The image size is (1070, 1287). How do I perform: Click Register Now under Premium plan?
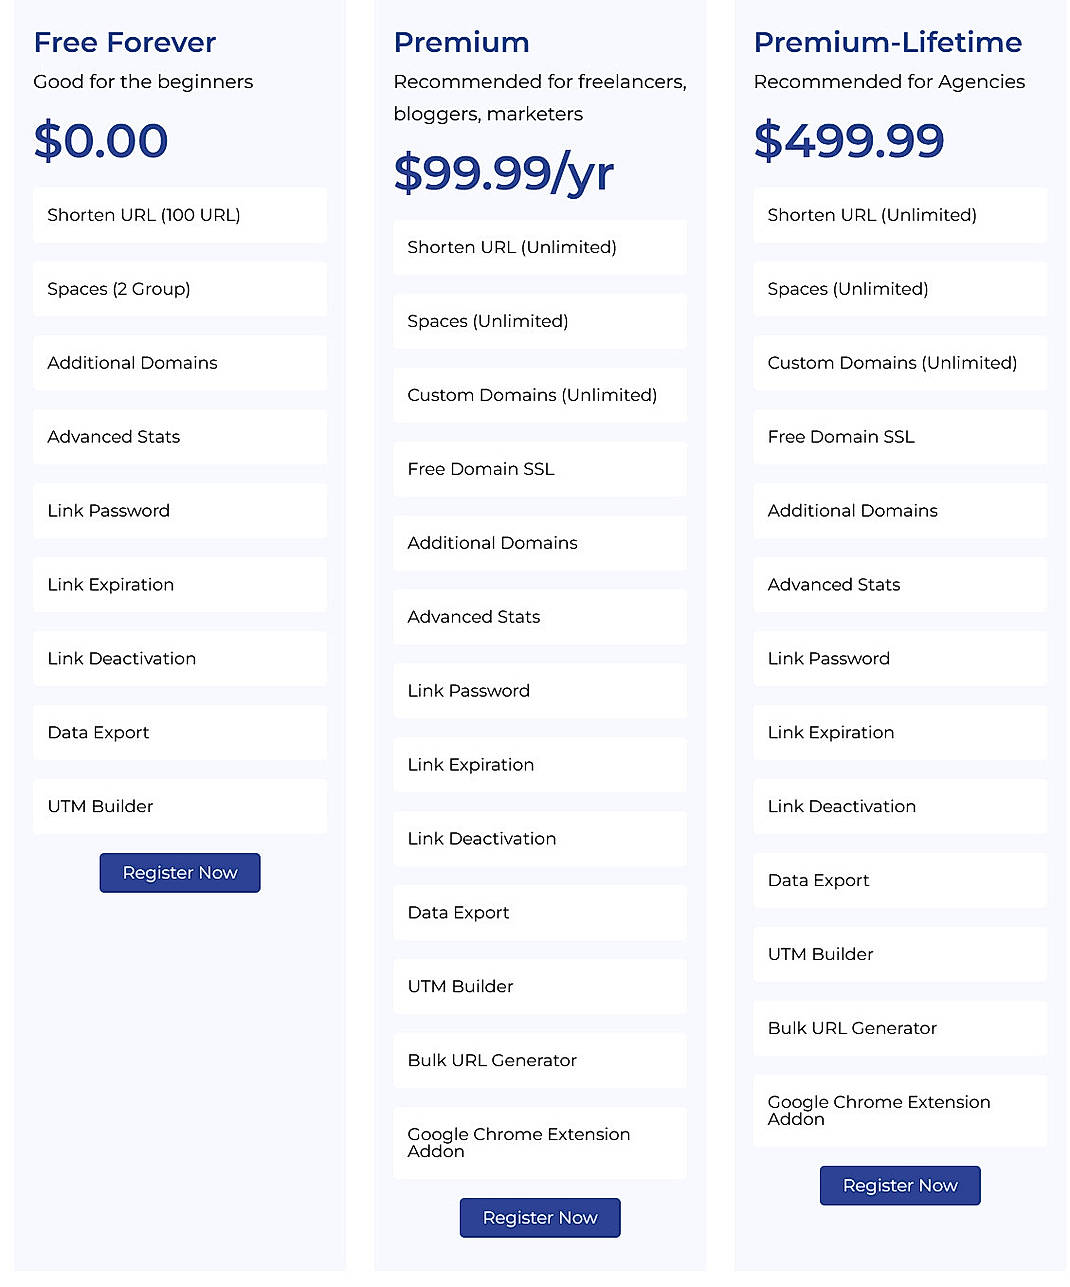coord(540,1217)
